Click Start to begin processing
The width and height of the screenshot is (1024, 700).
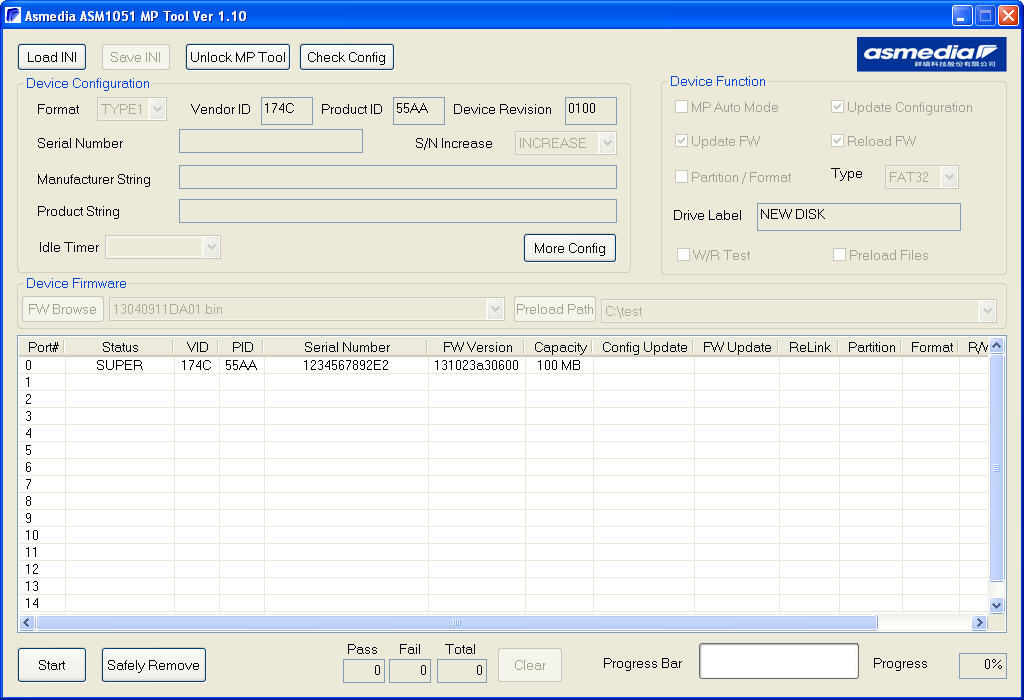(52, 665)
